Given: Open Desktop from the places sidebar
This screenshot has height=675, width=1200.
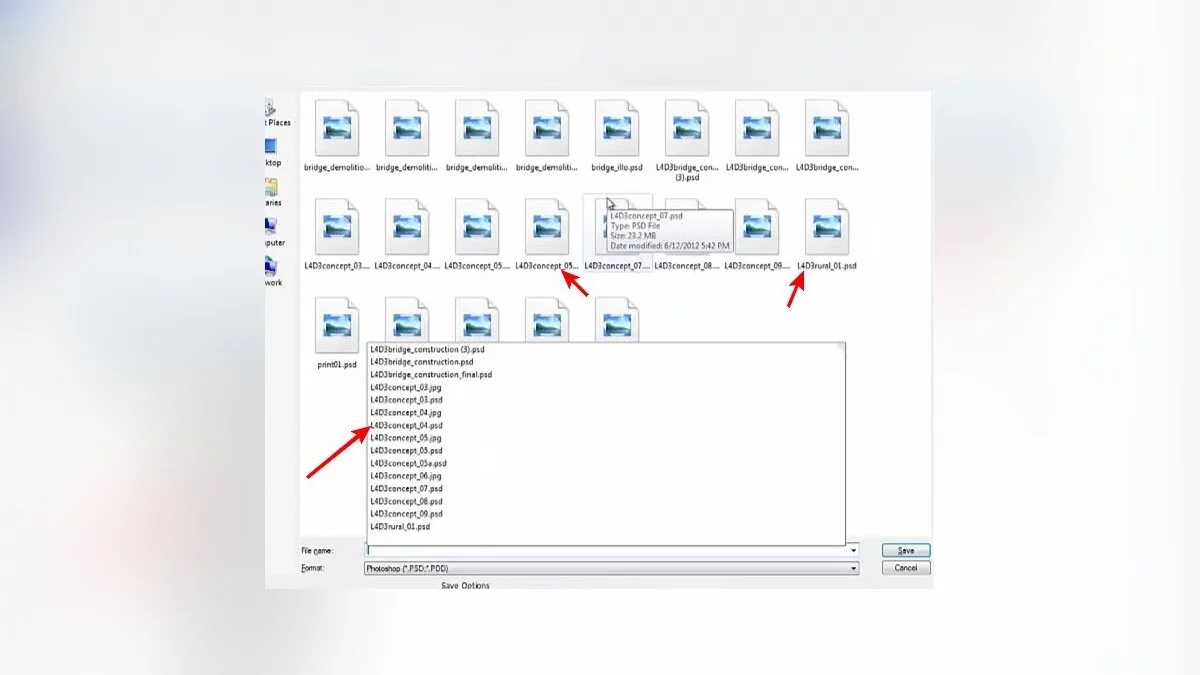Looking at the screenshot, I should (271, 152).
